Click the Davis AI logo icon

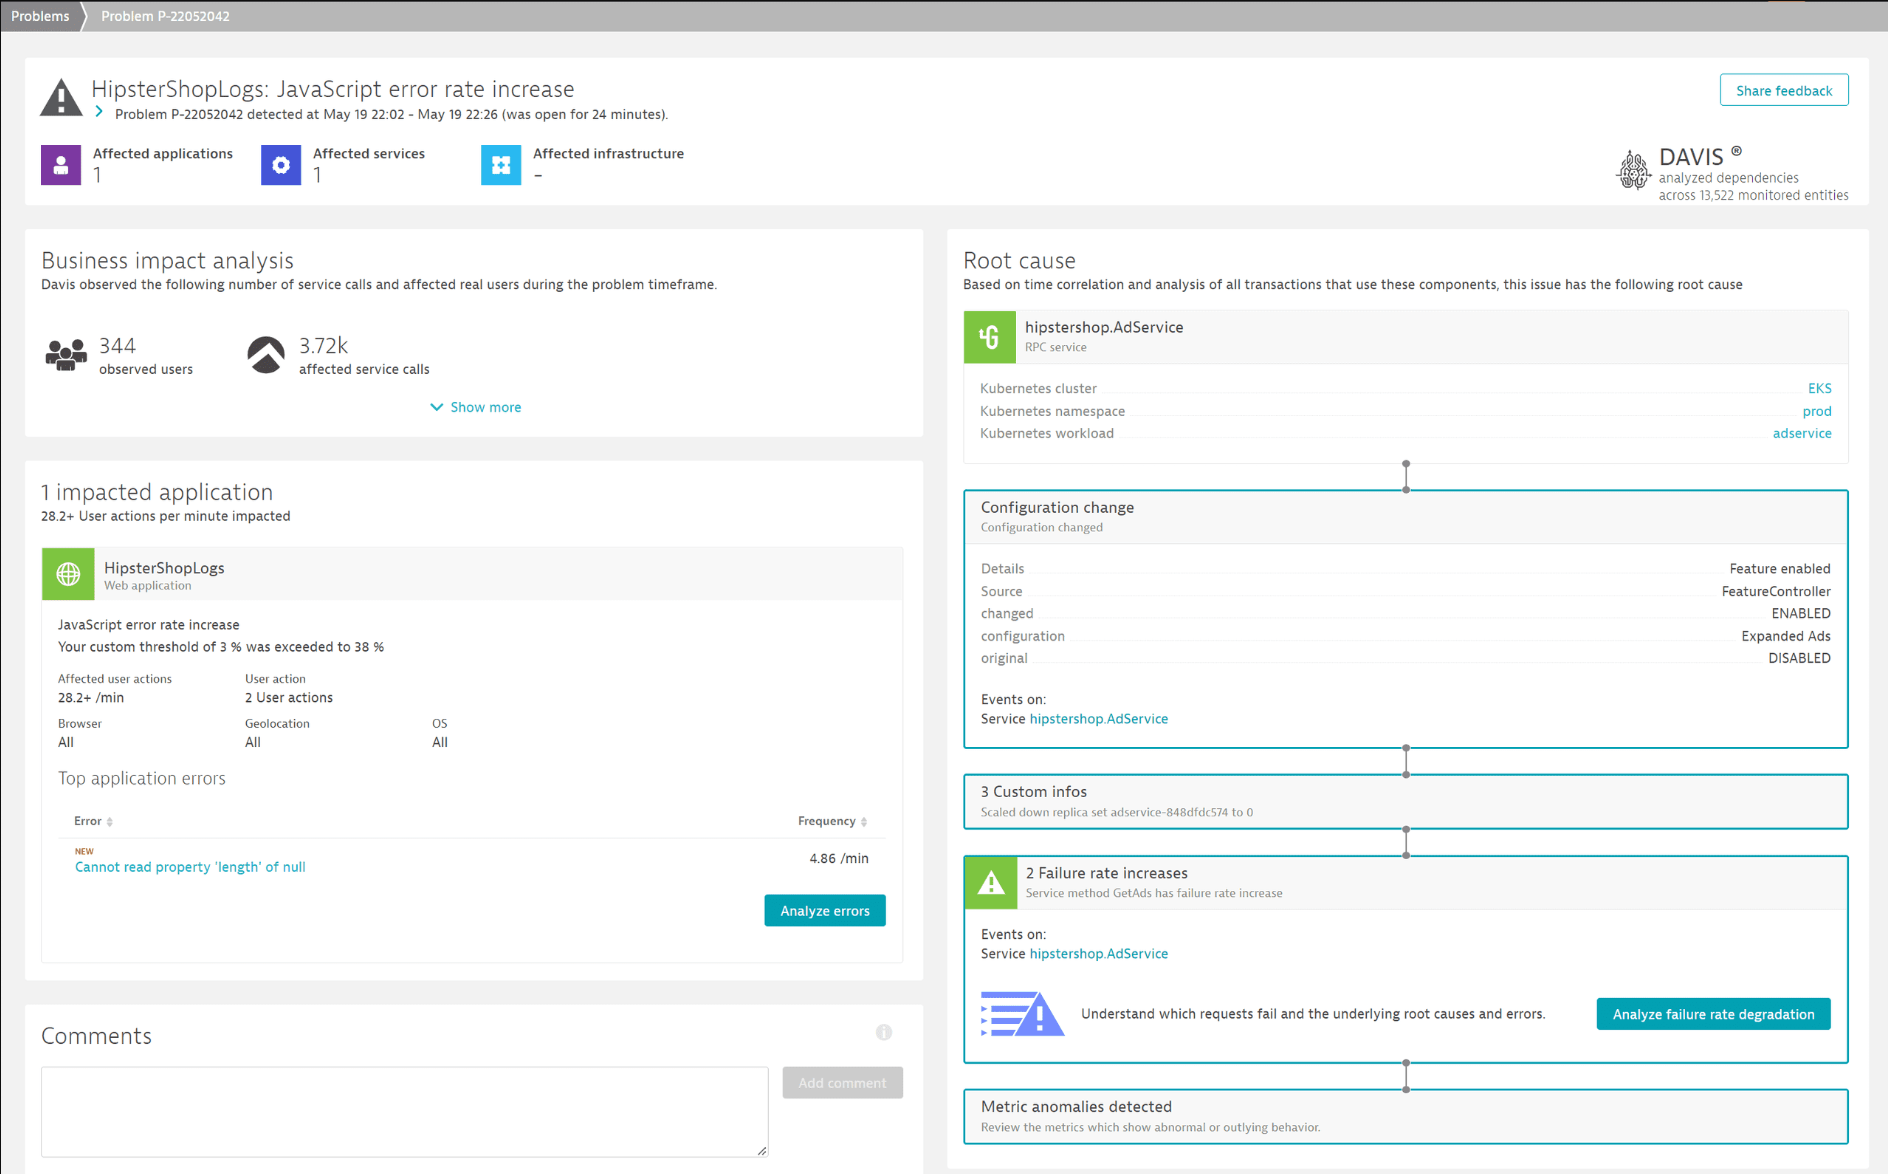[x=1633, y=170]
